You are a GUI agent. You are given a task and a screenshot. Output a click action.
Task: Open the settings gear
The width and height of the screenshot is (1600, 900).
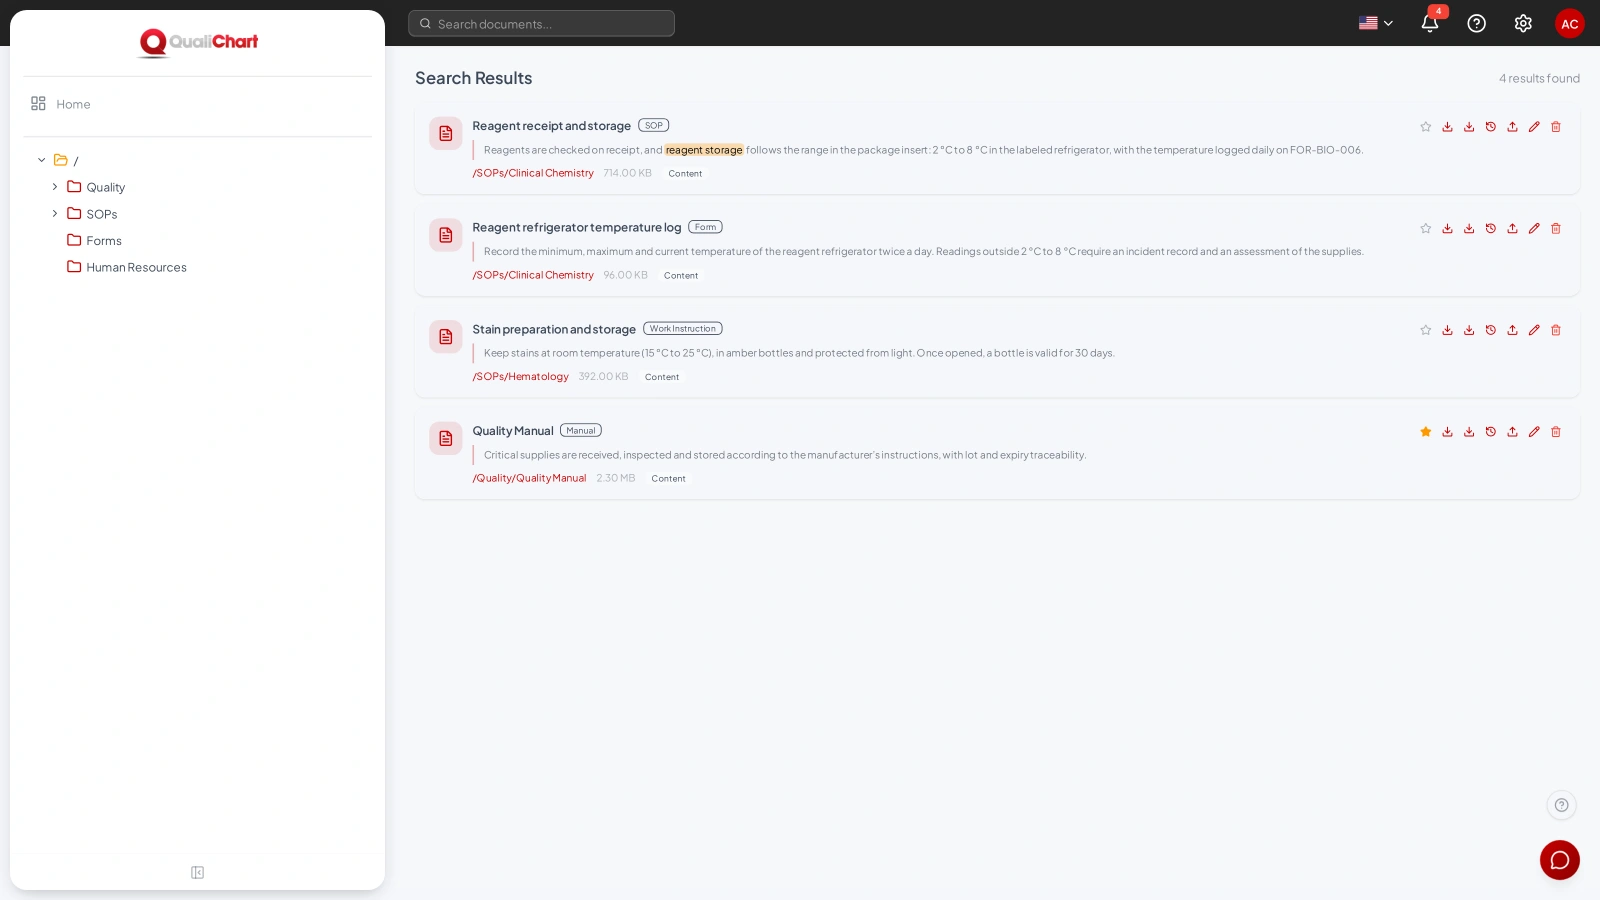tap(1523, 23)
